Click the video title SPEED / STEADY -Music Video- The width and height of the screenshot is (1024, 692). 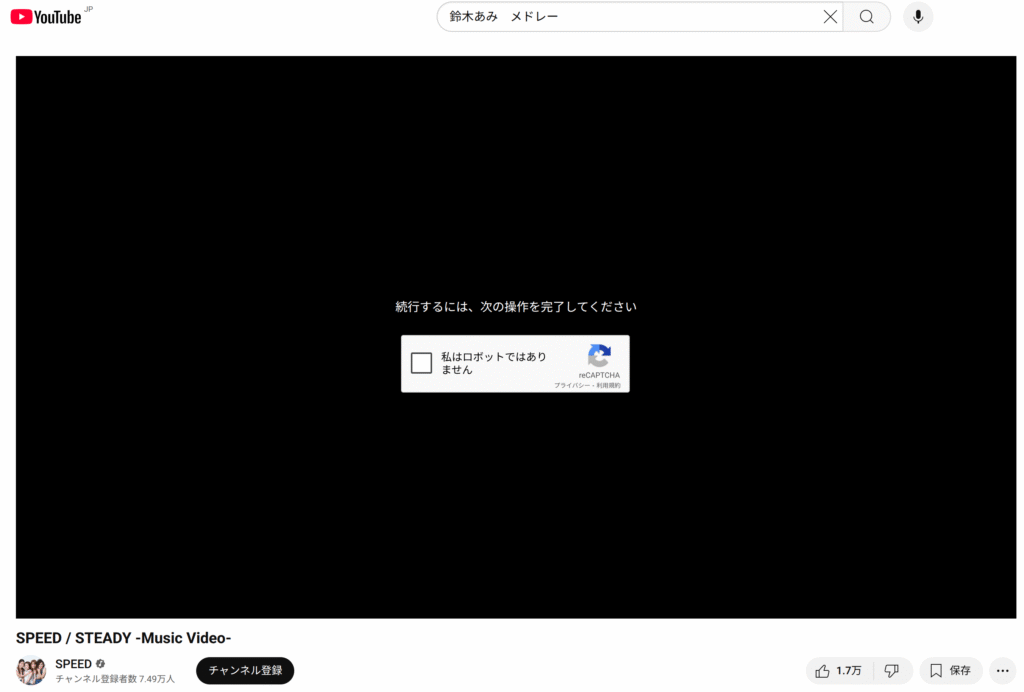(124, 638)
